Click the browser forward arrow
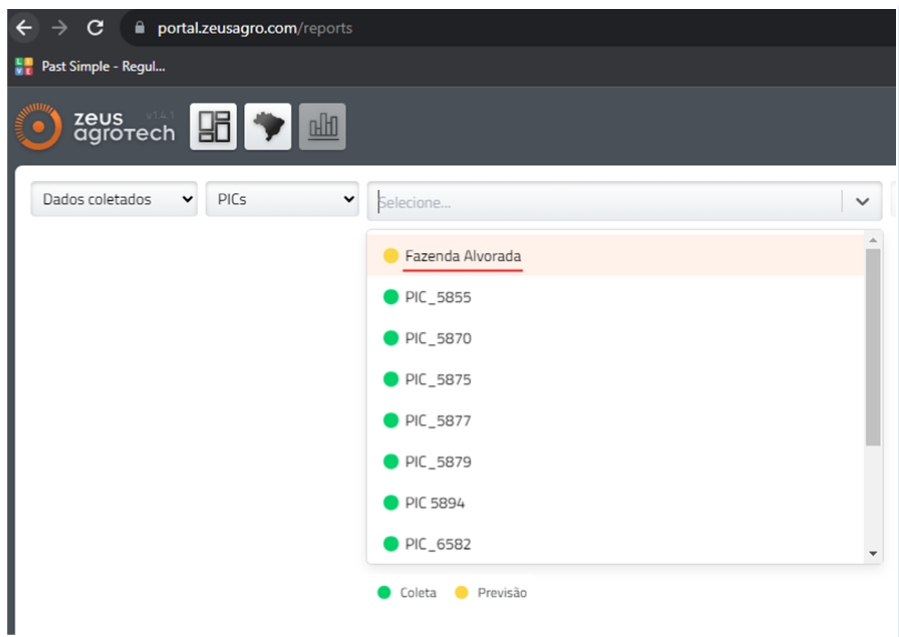Image resolution: width=899 pixels, height=637 pixels. (59, 28)
